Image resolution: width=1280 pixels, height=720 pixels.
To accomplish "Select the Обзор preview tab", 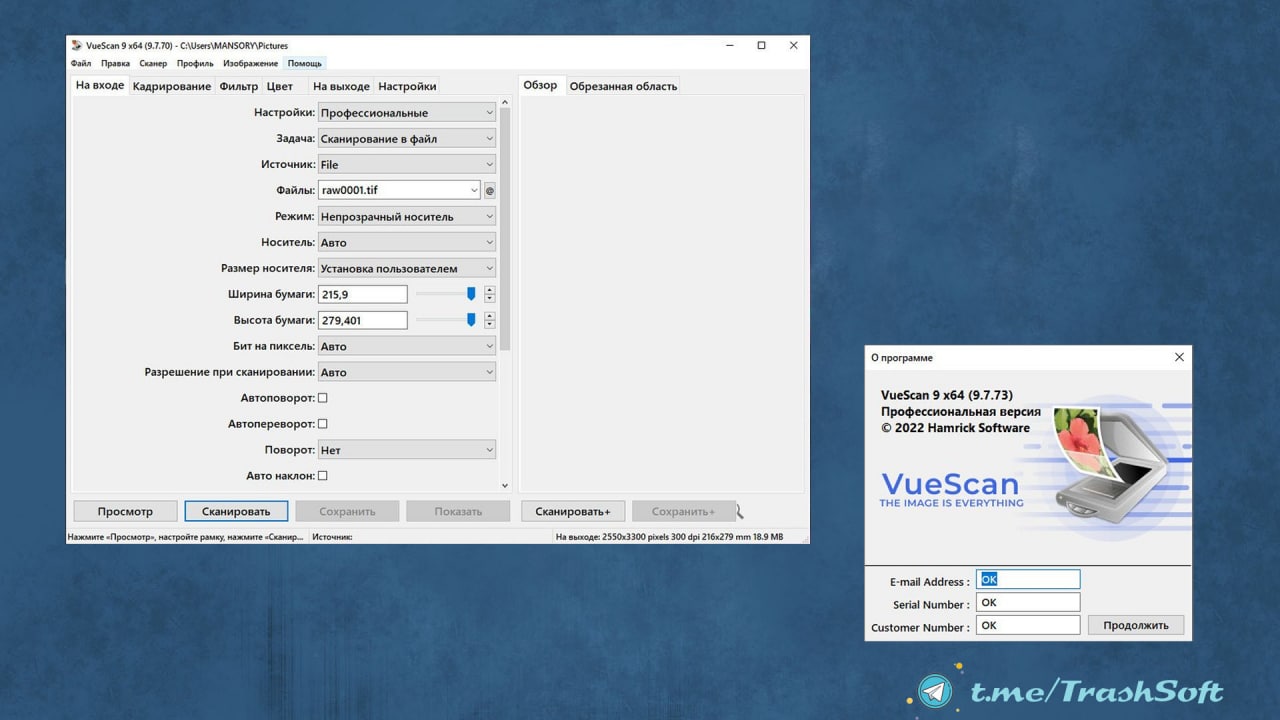I will point(541,85).
